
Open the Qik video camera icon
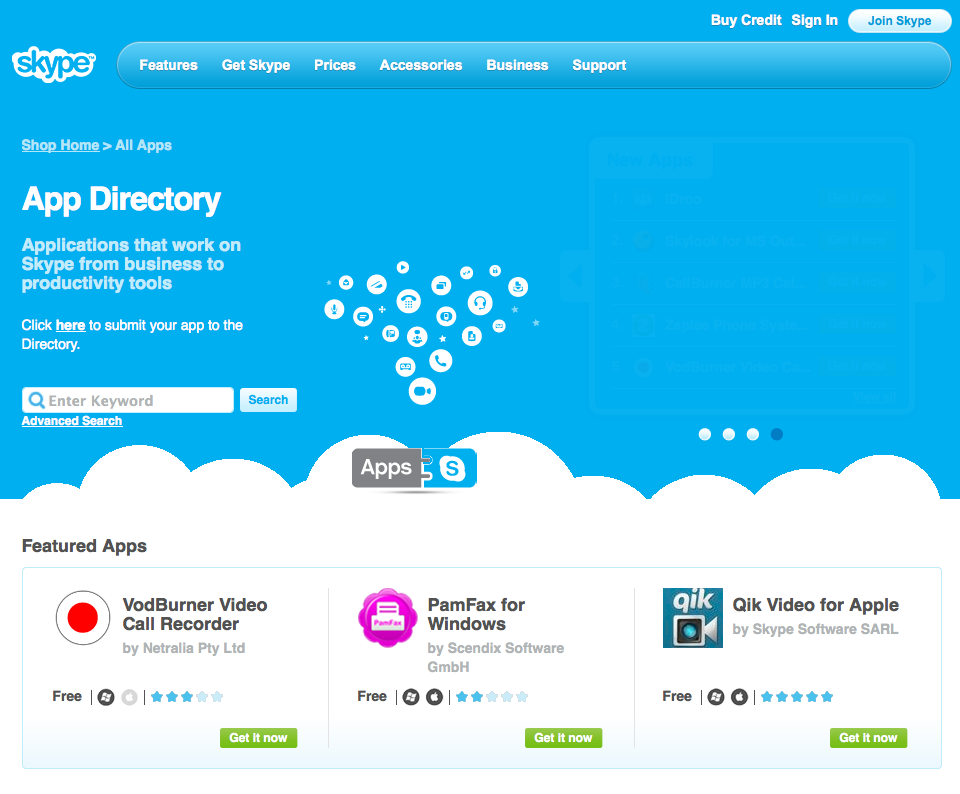[692, 618]
